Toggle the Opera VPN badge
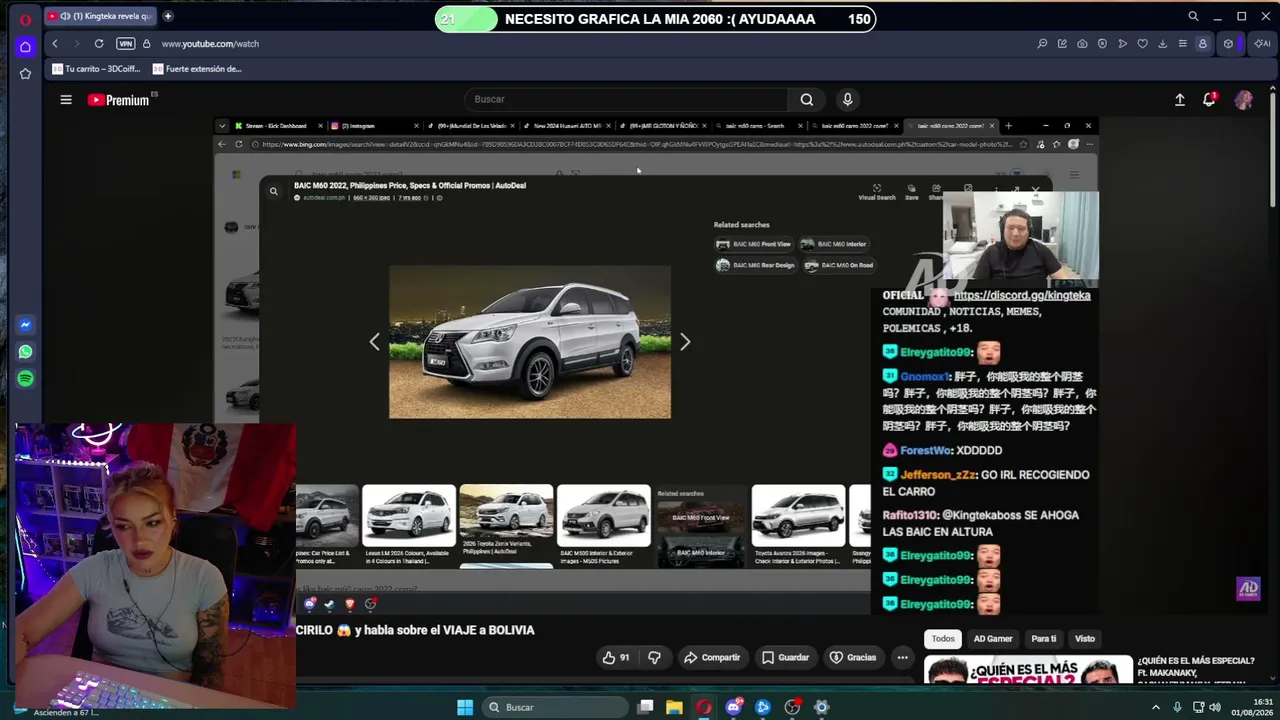1280x720 pixels. pyautogui.click(x=125, y=44)
